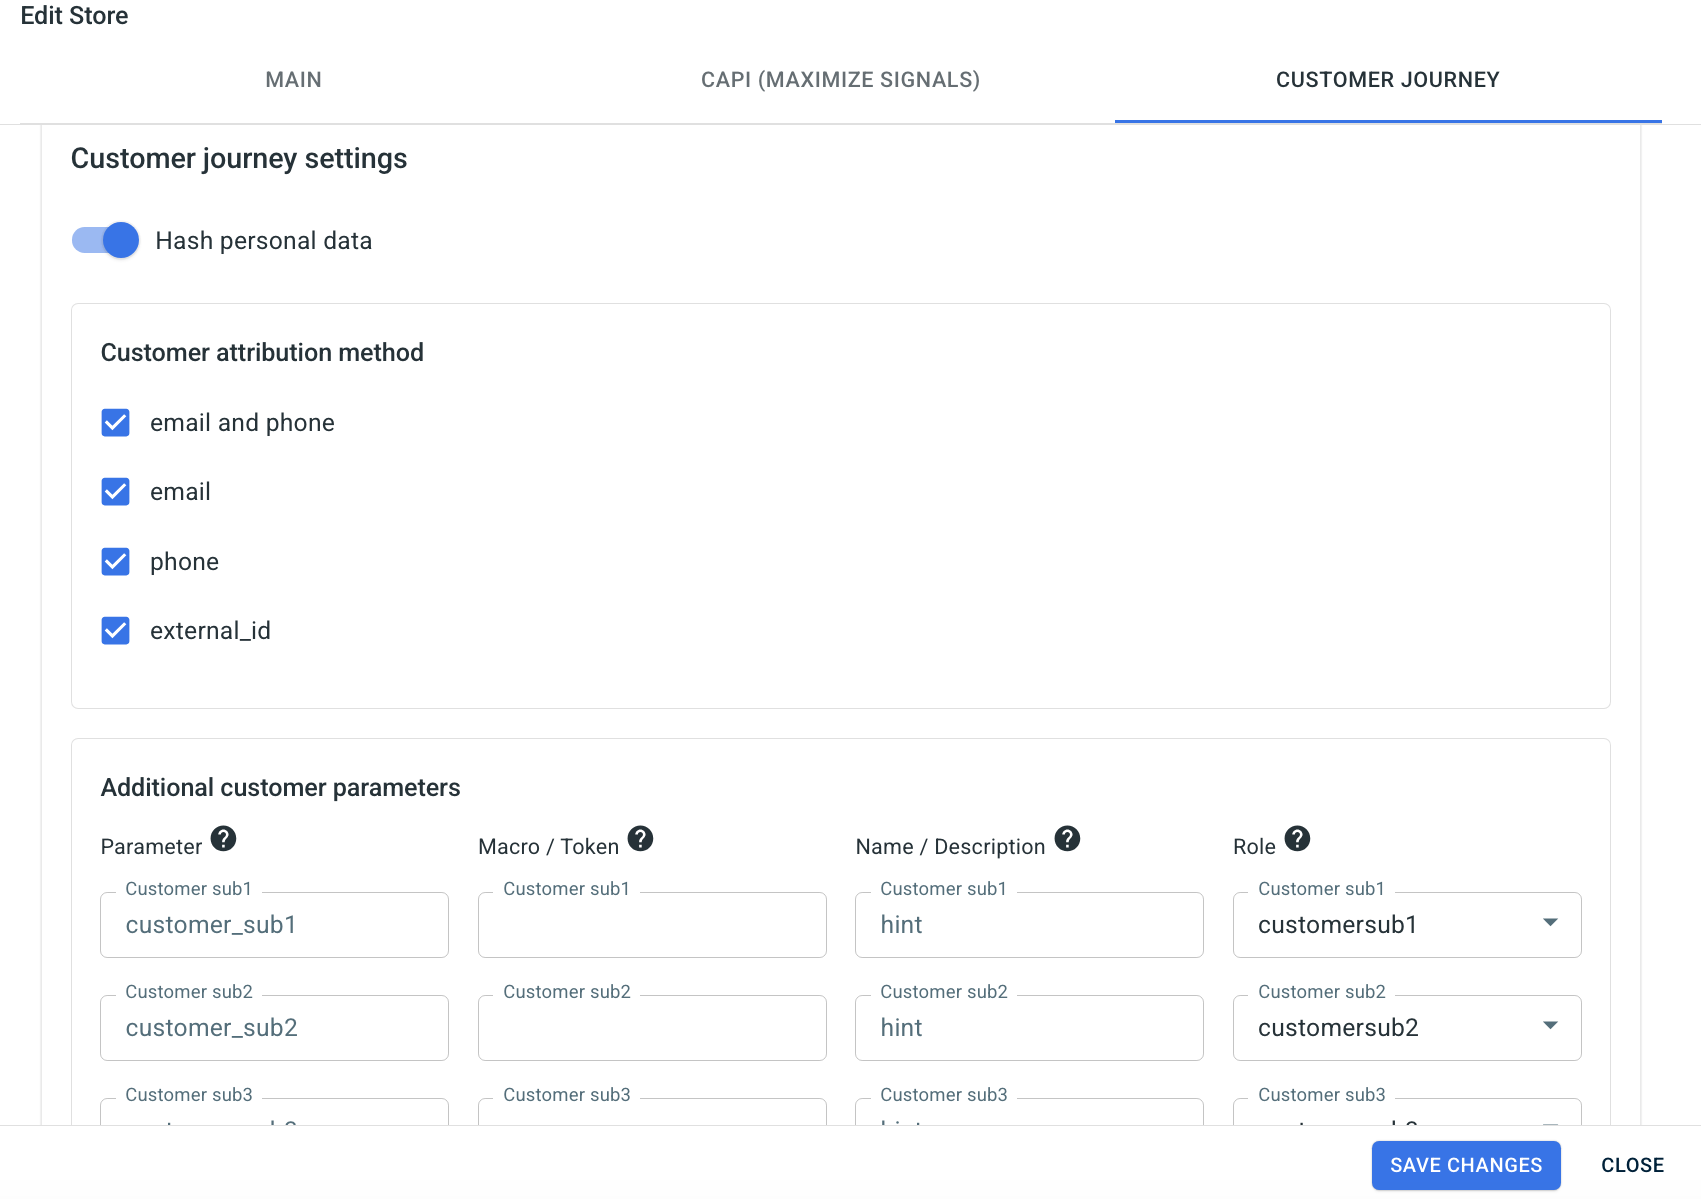Viewport: 1701px width, 1199px height.
Task: Open help icon next to Macro / Token
Action: coord(640,838)
